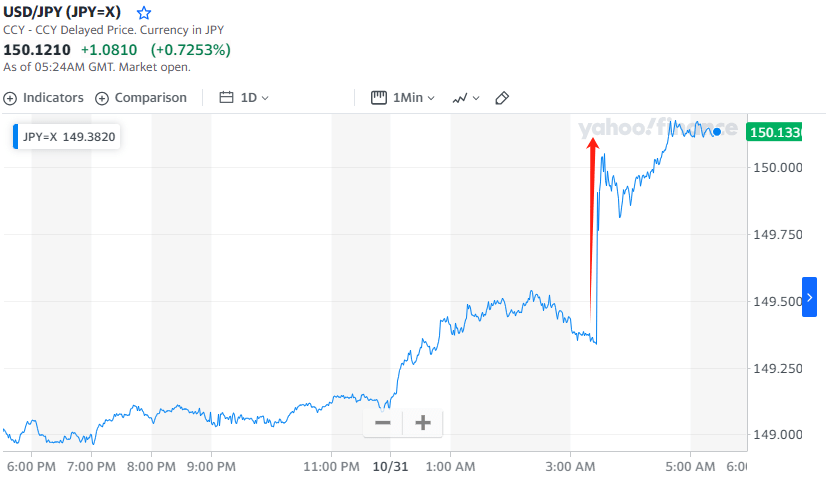
Task: Click the 10/31 date label on time axis
Action: (390, 466)
